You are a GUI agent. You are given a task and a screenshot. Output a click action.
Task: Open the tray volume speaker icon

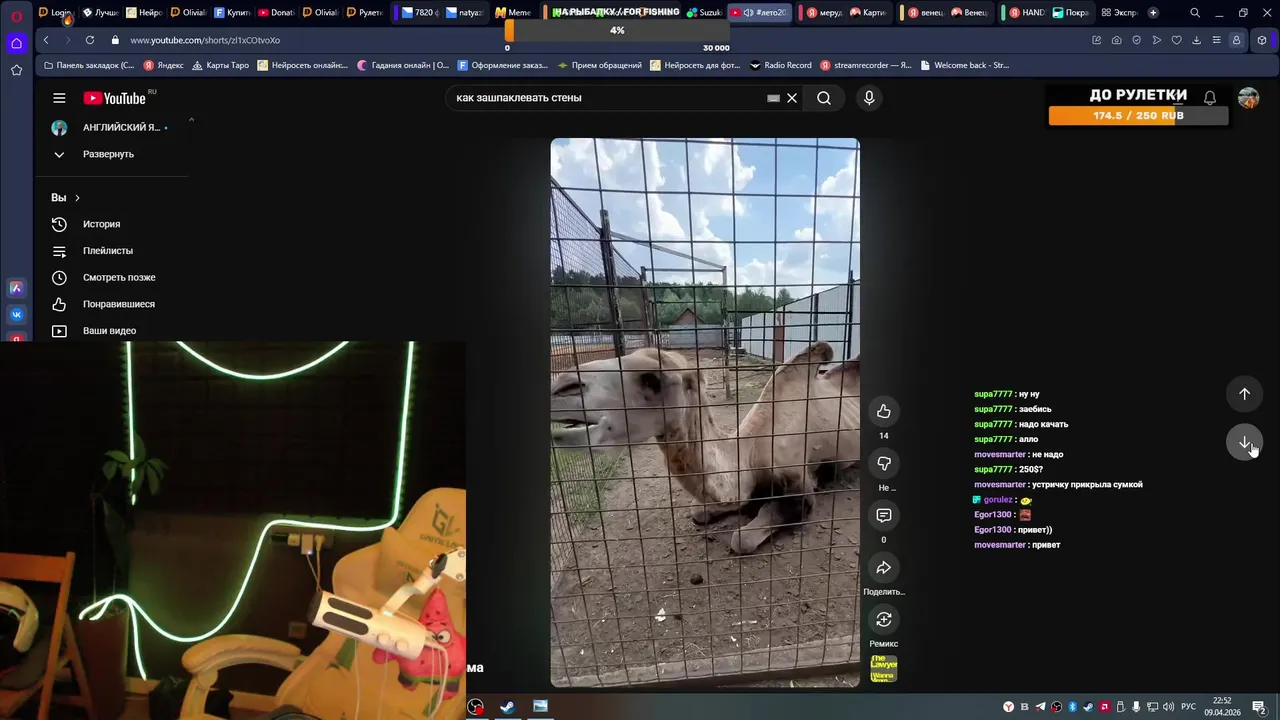pos(1168,707)
